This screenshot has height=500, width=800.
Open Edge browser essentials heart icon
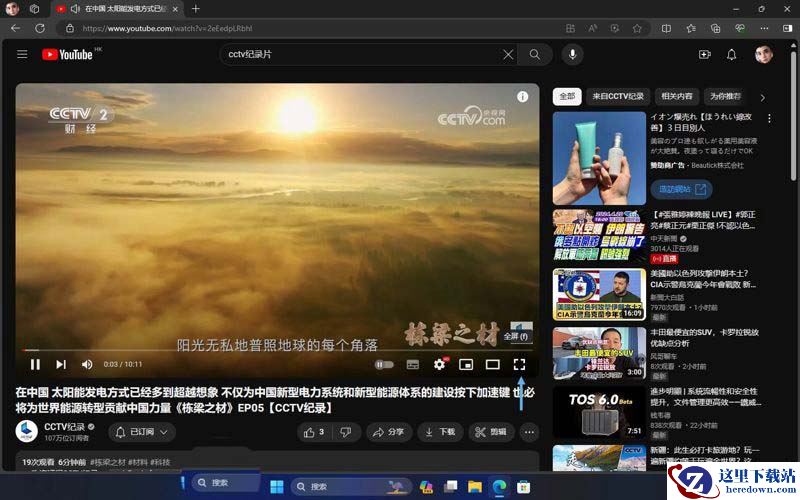click(740, 29)
